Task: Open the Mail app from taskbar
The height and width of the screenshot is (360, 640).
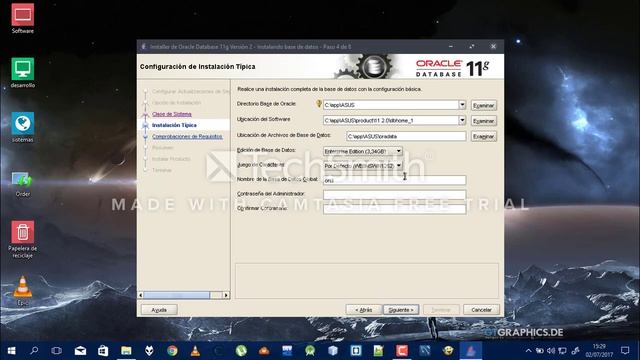Action: 80,351
